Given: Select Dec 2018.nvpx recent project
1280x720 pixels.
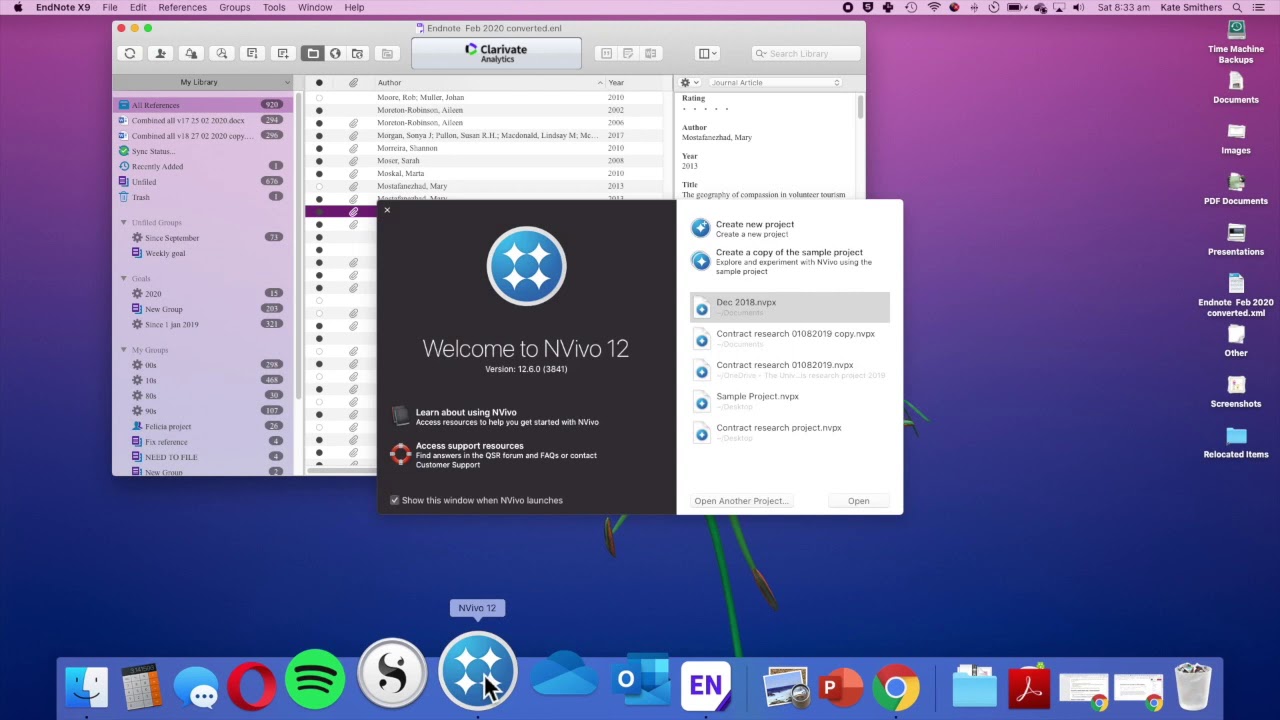Looking at the screenshot, I should pyautogui.click(x=790, y=307).
